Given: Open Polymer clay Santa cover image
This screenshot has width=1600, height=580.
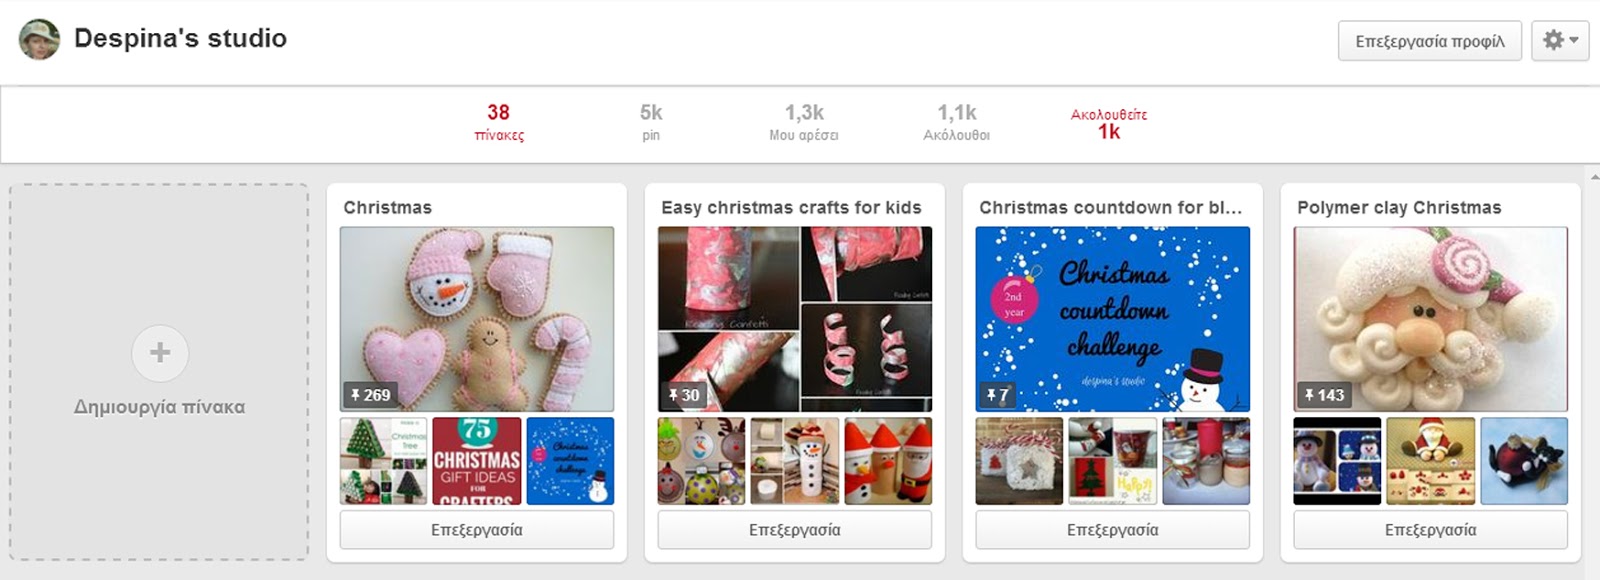Looking at the screenshot, I should tap(1431, 318).
